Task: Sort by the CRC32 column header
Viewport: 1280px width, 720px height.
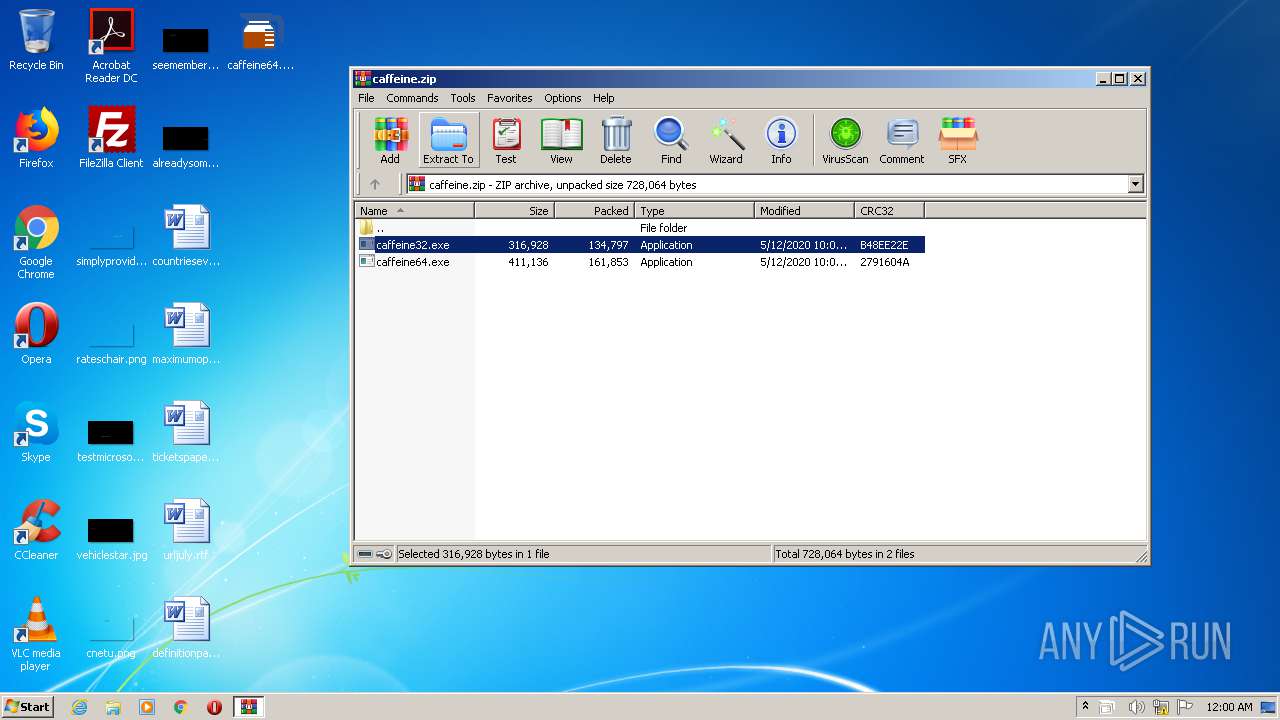Action: click(x=889, y=210)
